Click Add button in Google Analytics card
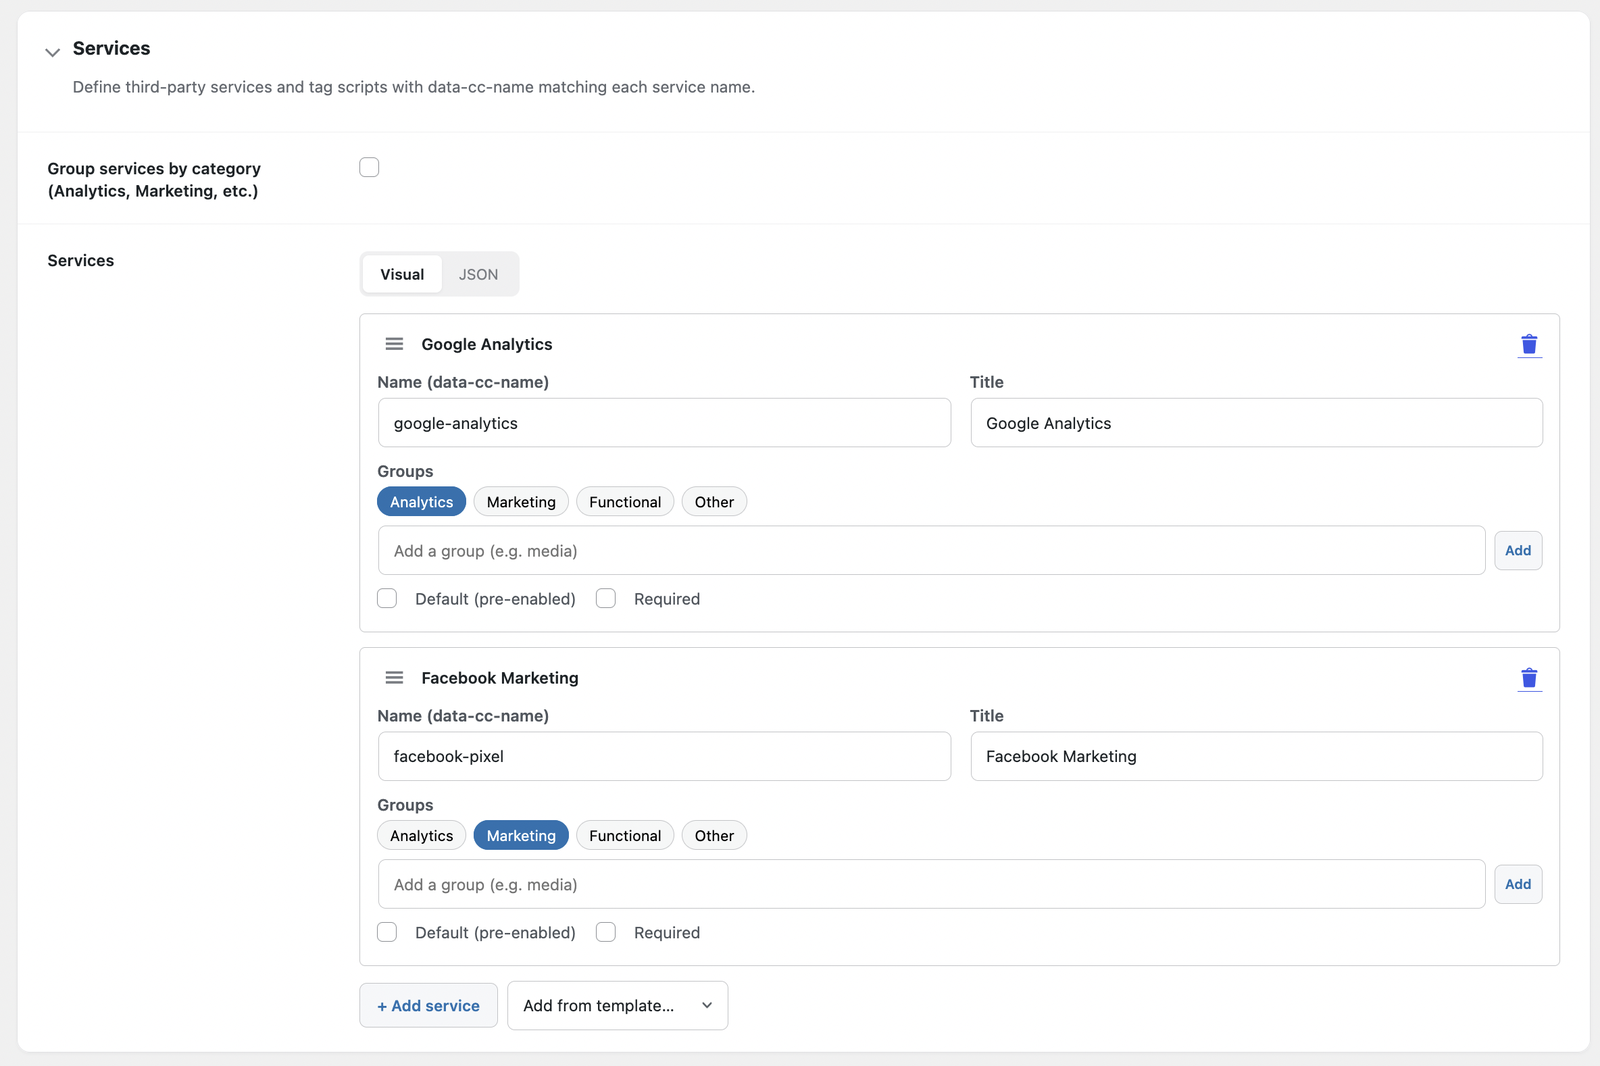The height and width of the screenshot is (1066, 1600). (x=1518, y=551)
